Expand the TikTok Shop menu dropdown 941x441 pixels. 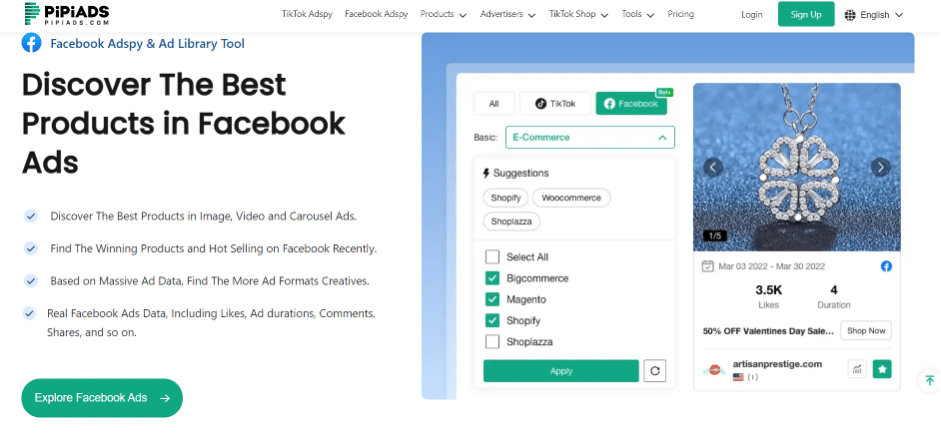point(579,14)
